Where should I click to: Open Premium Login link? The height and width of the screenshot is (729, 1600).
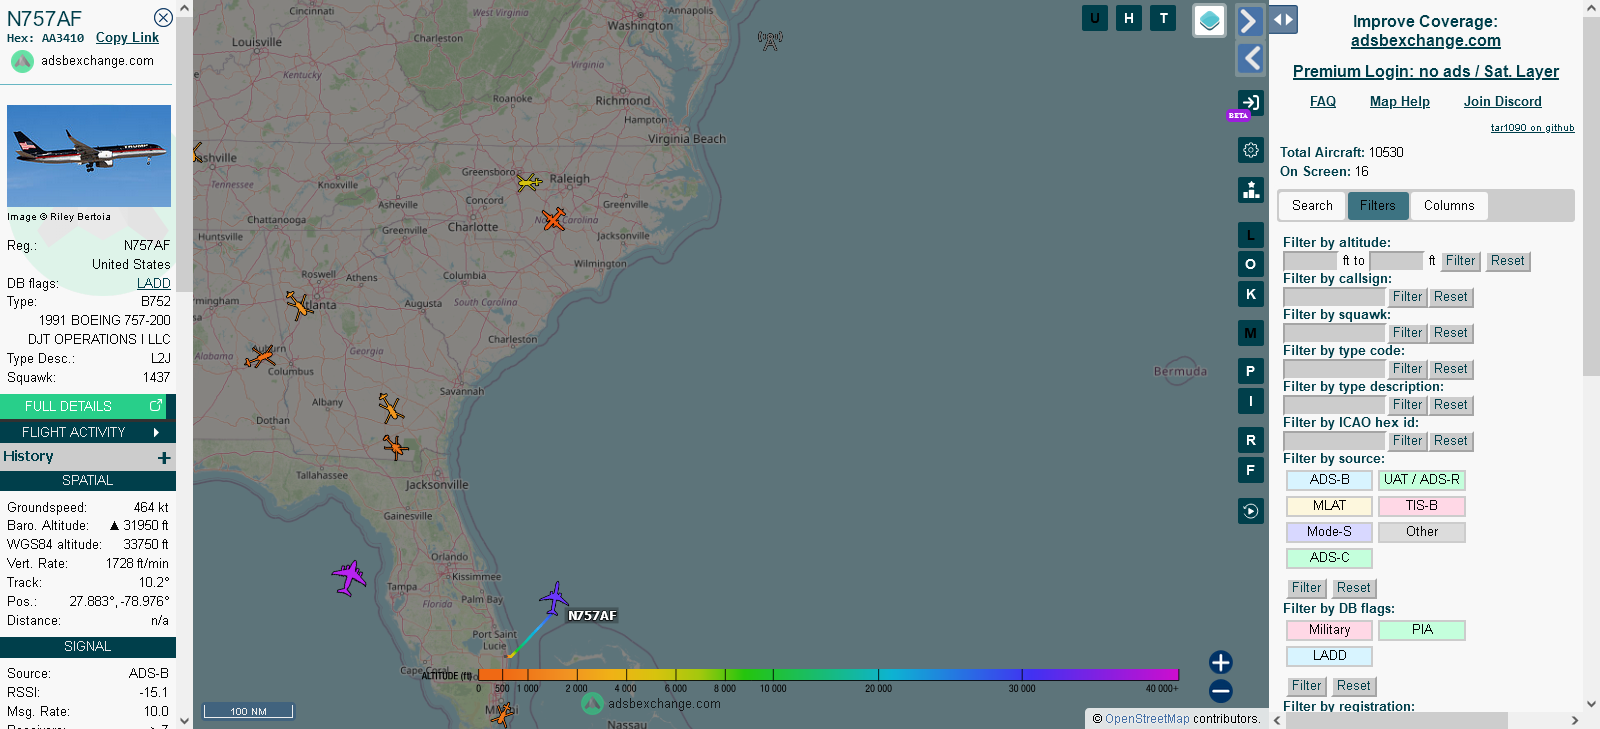[1426, 71]
